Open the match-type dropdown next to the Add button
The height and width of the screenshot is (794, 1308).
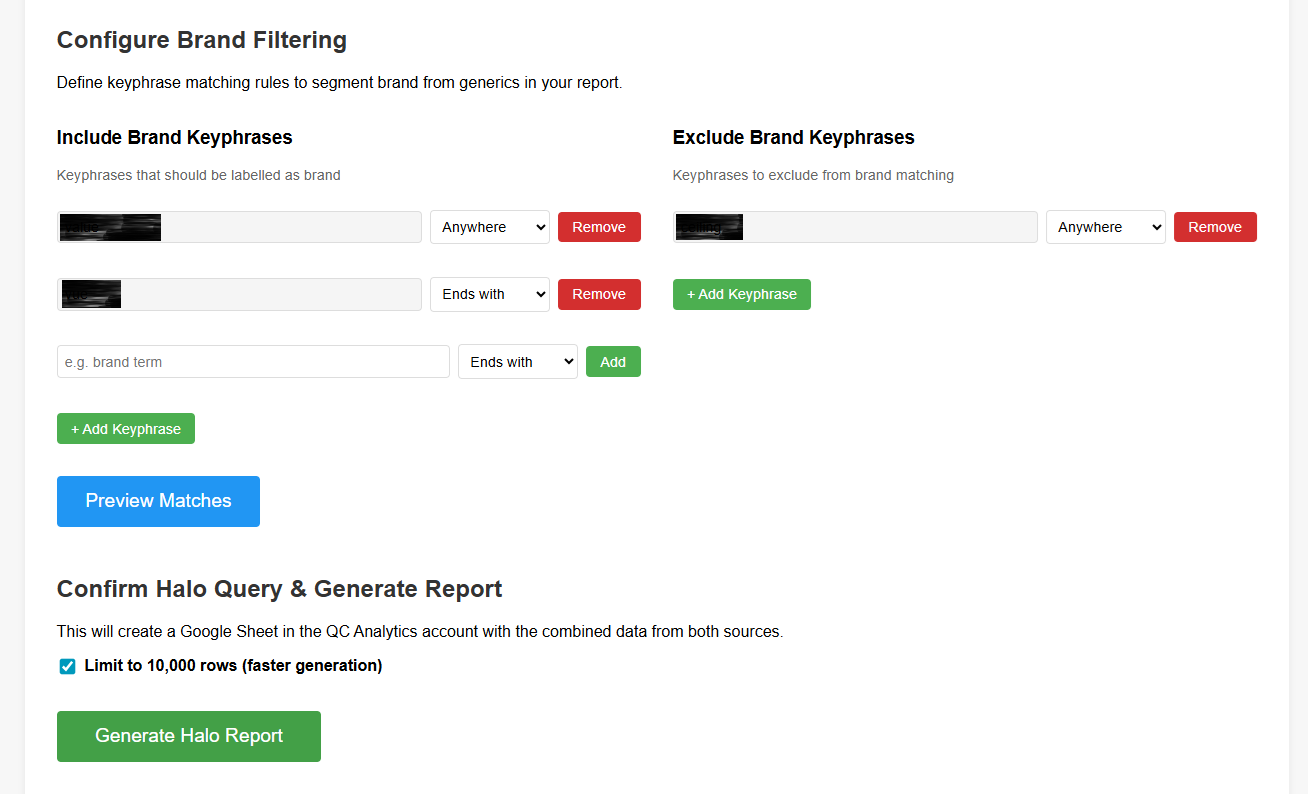point(517,361)
